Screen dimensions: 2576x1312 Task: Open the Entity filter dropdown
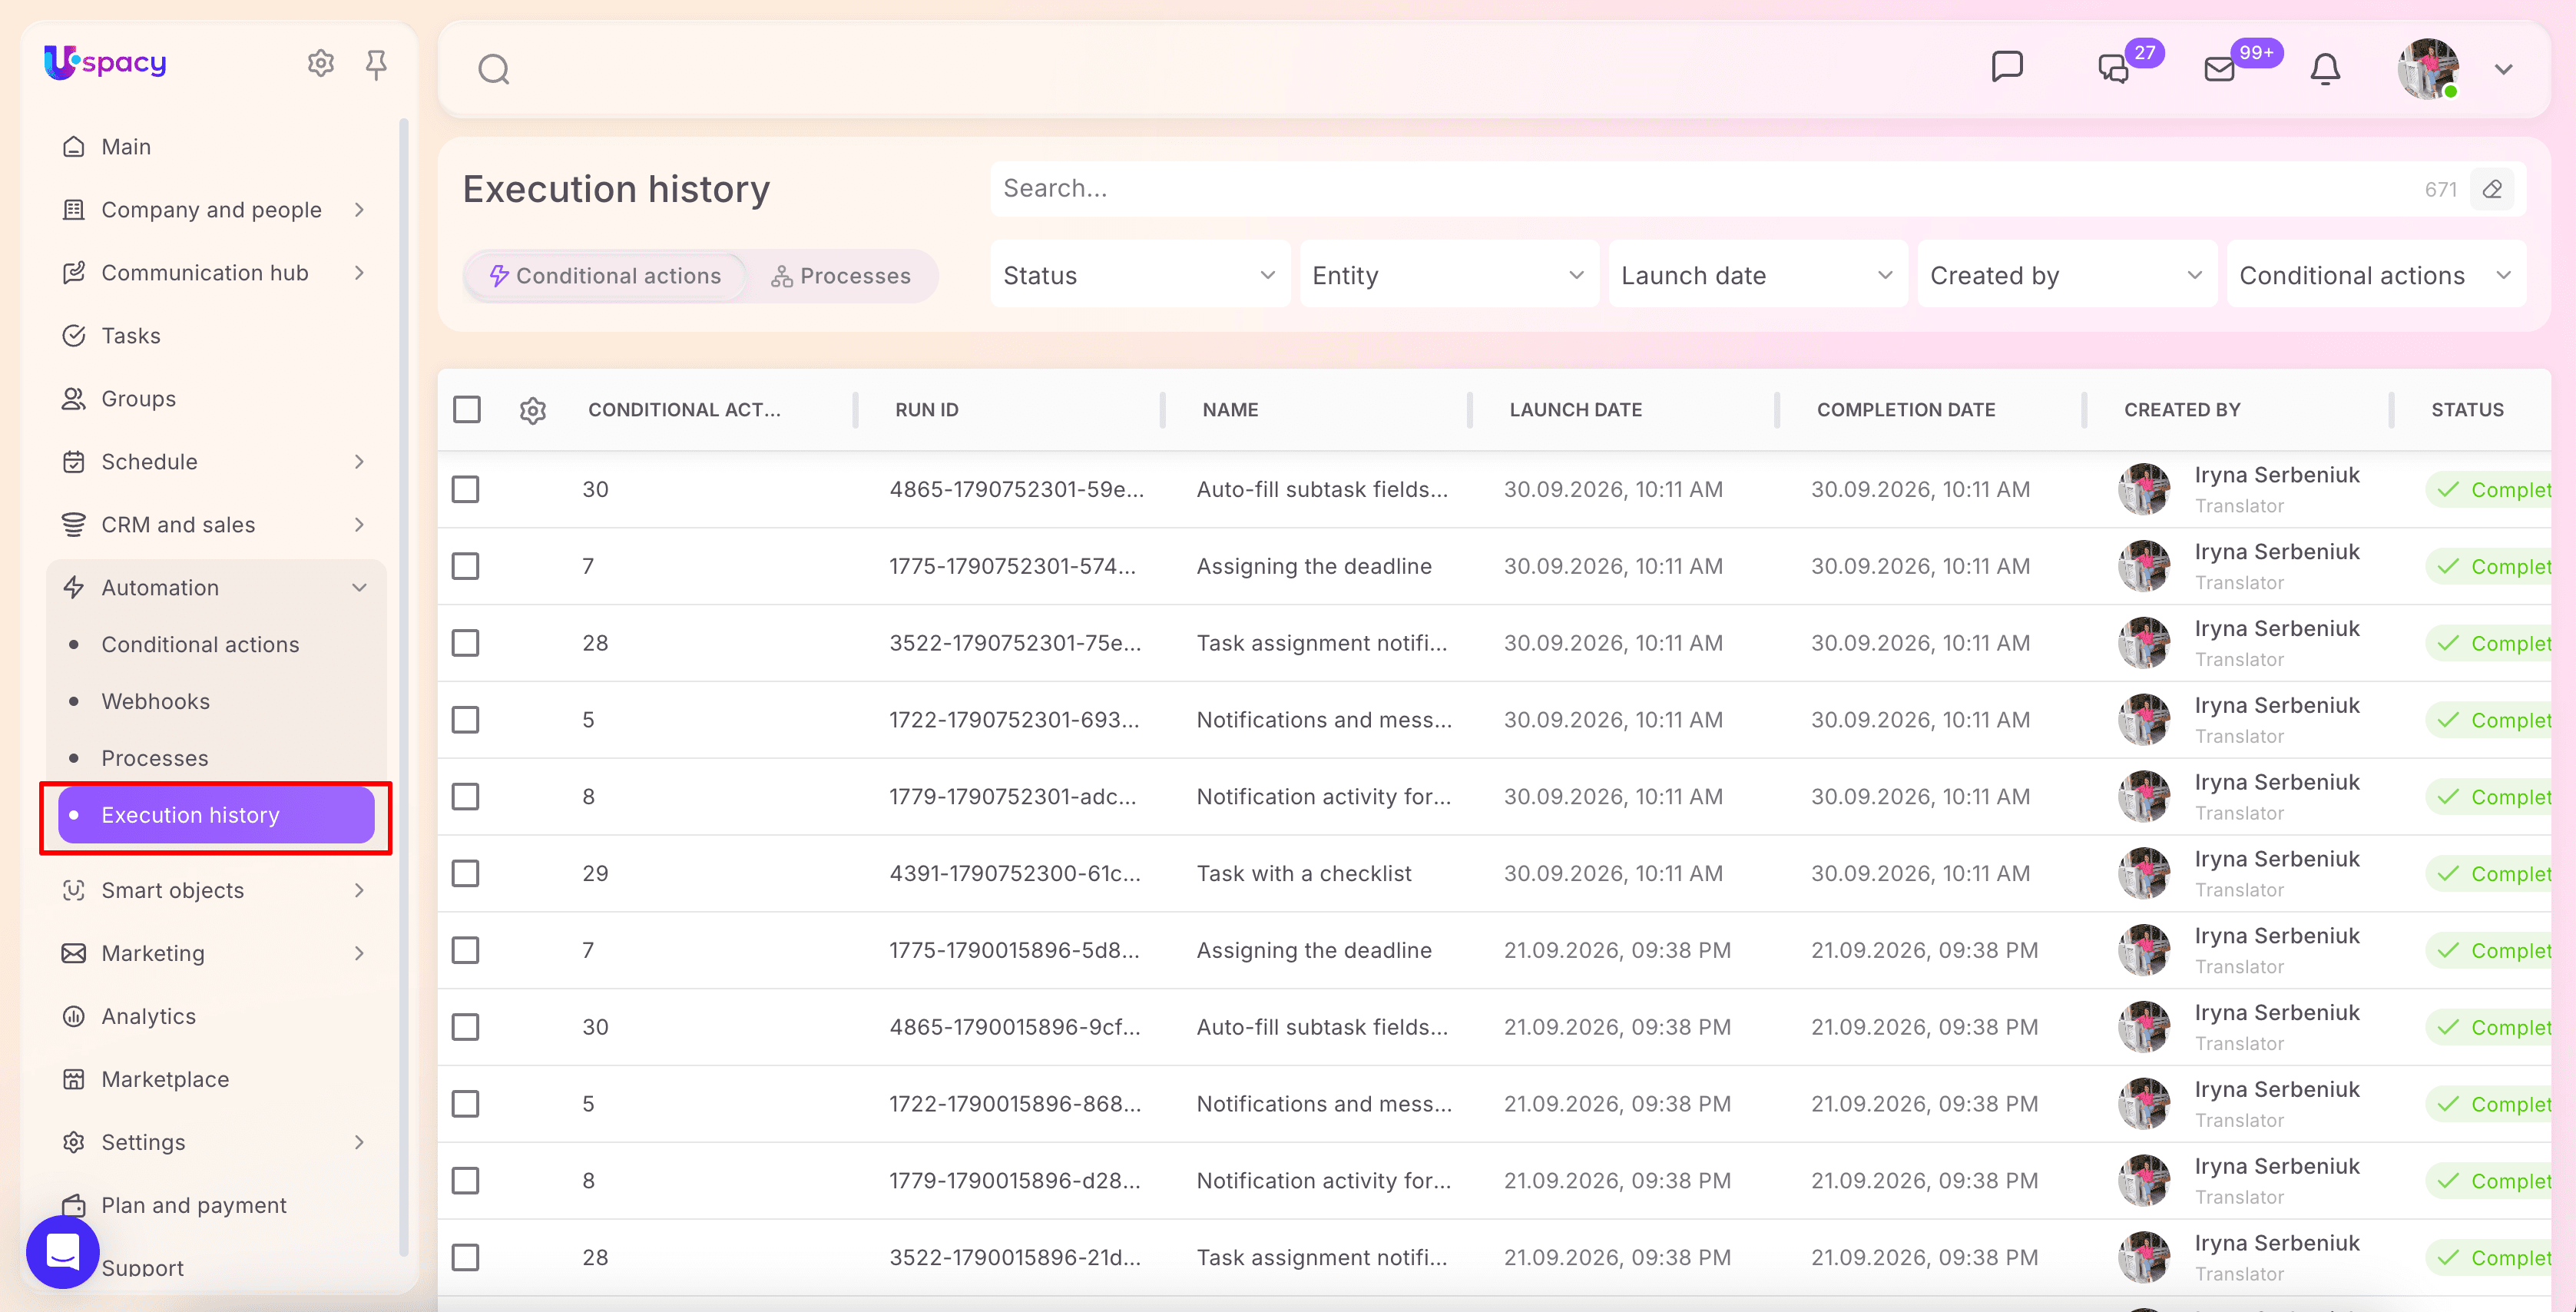1449,275
